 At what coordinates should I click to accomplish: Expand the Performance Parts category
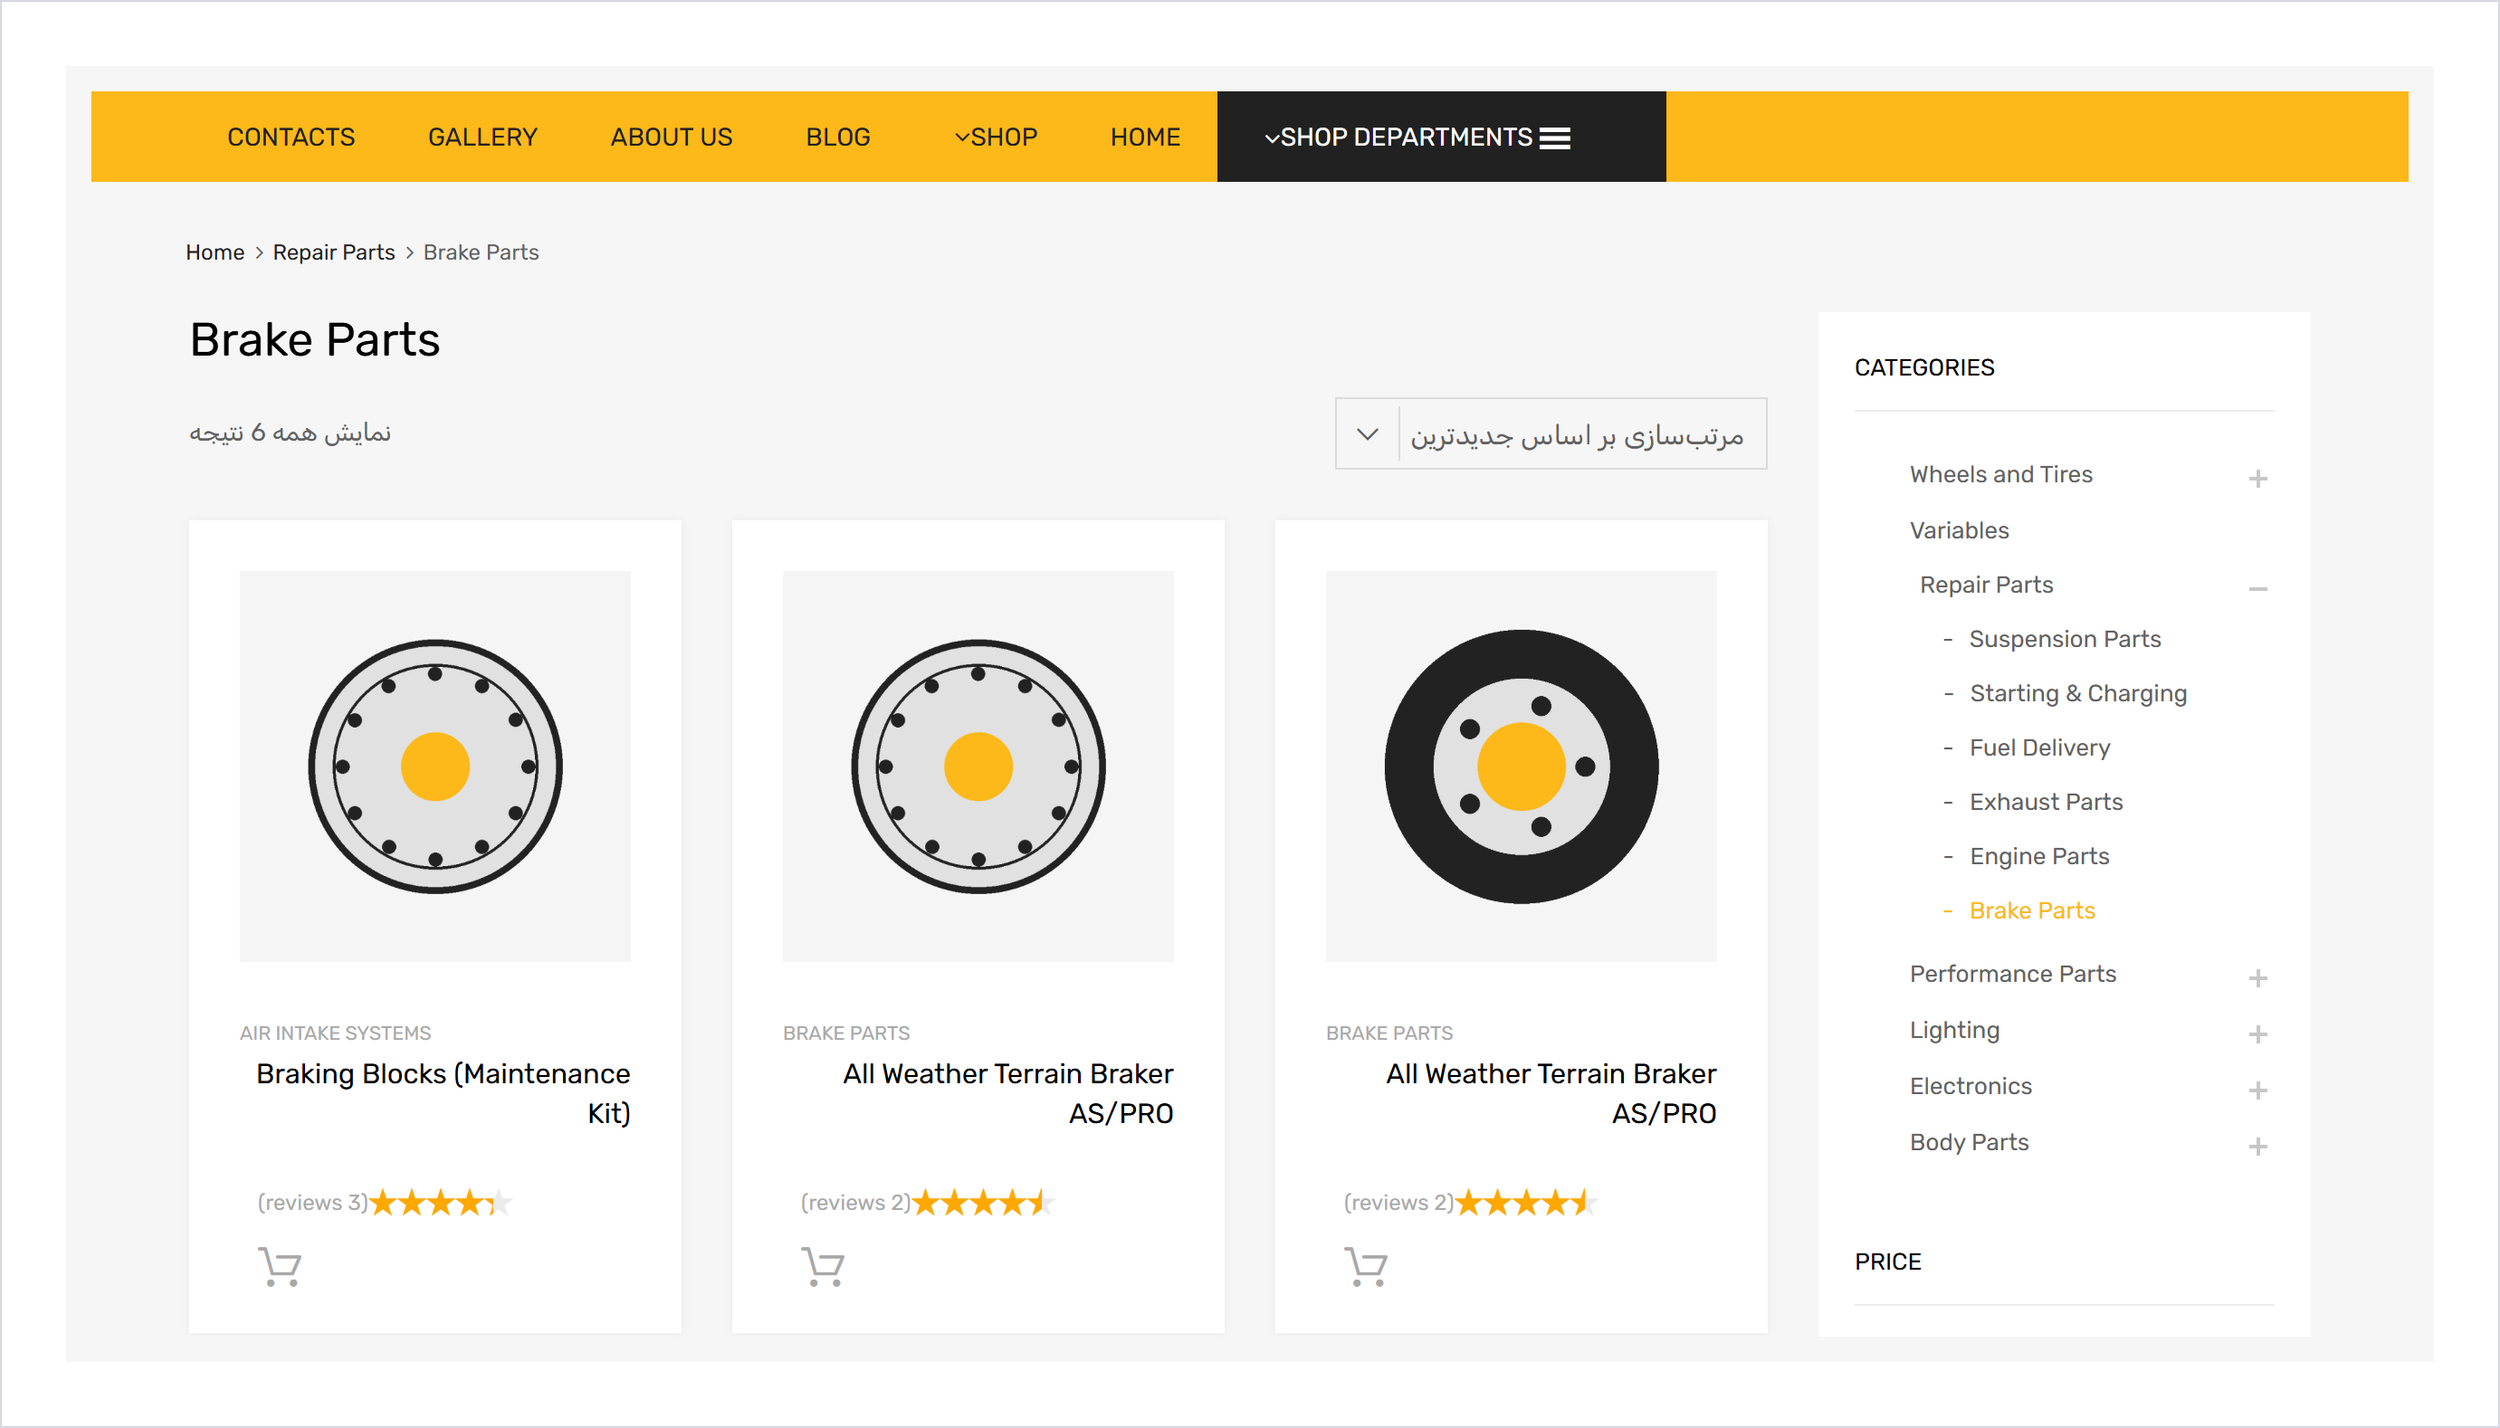coord(2257,978)
